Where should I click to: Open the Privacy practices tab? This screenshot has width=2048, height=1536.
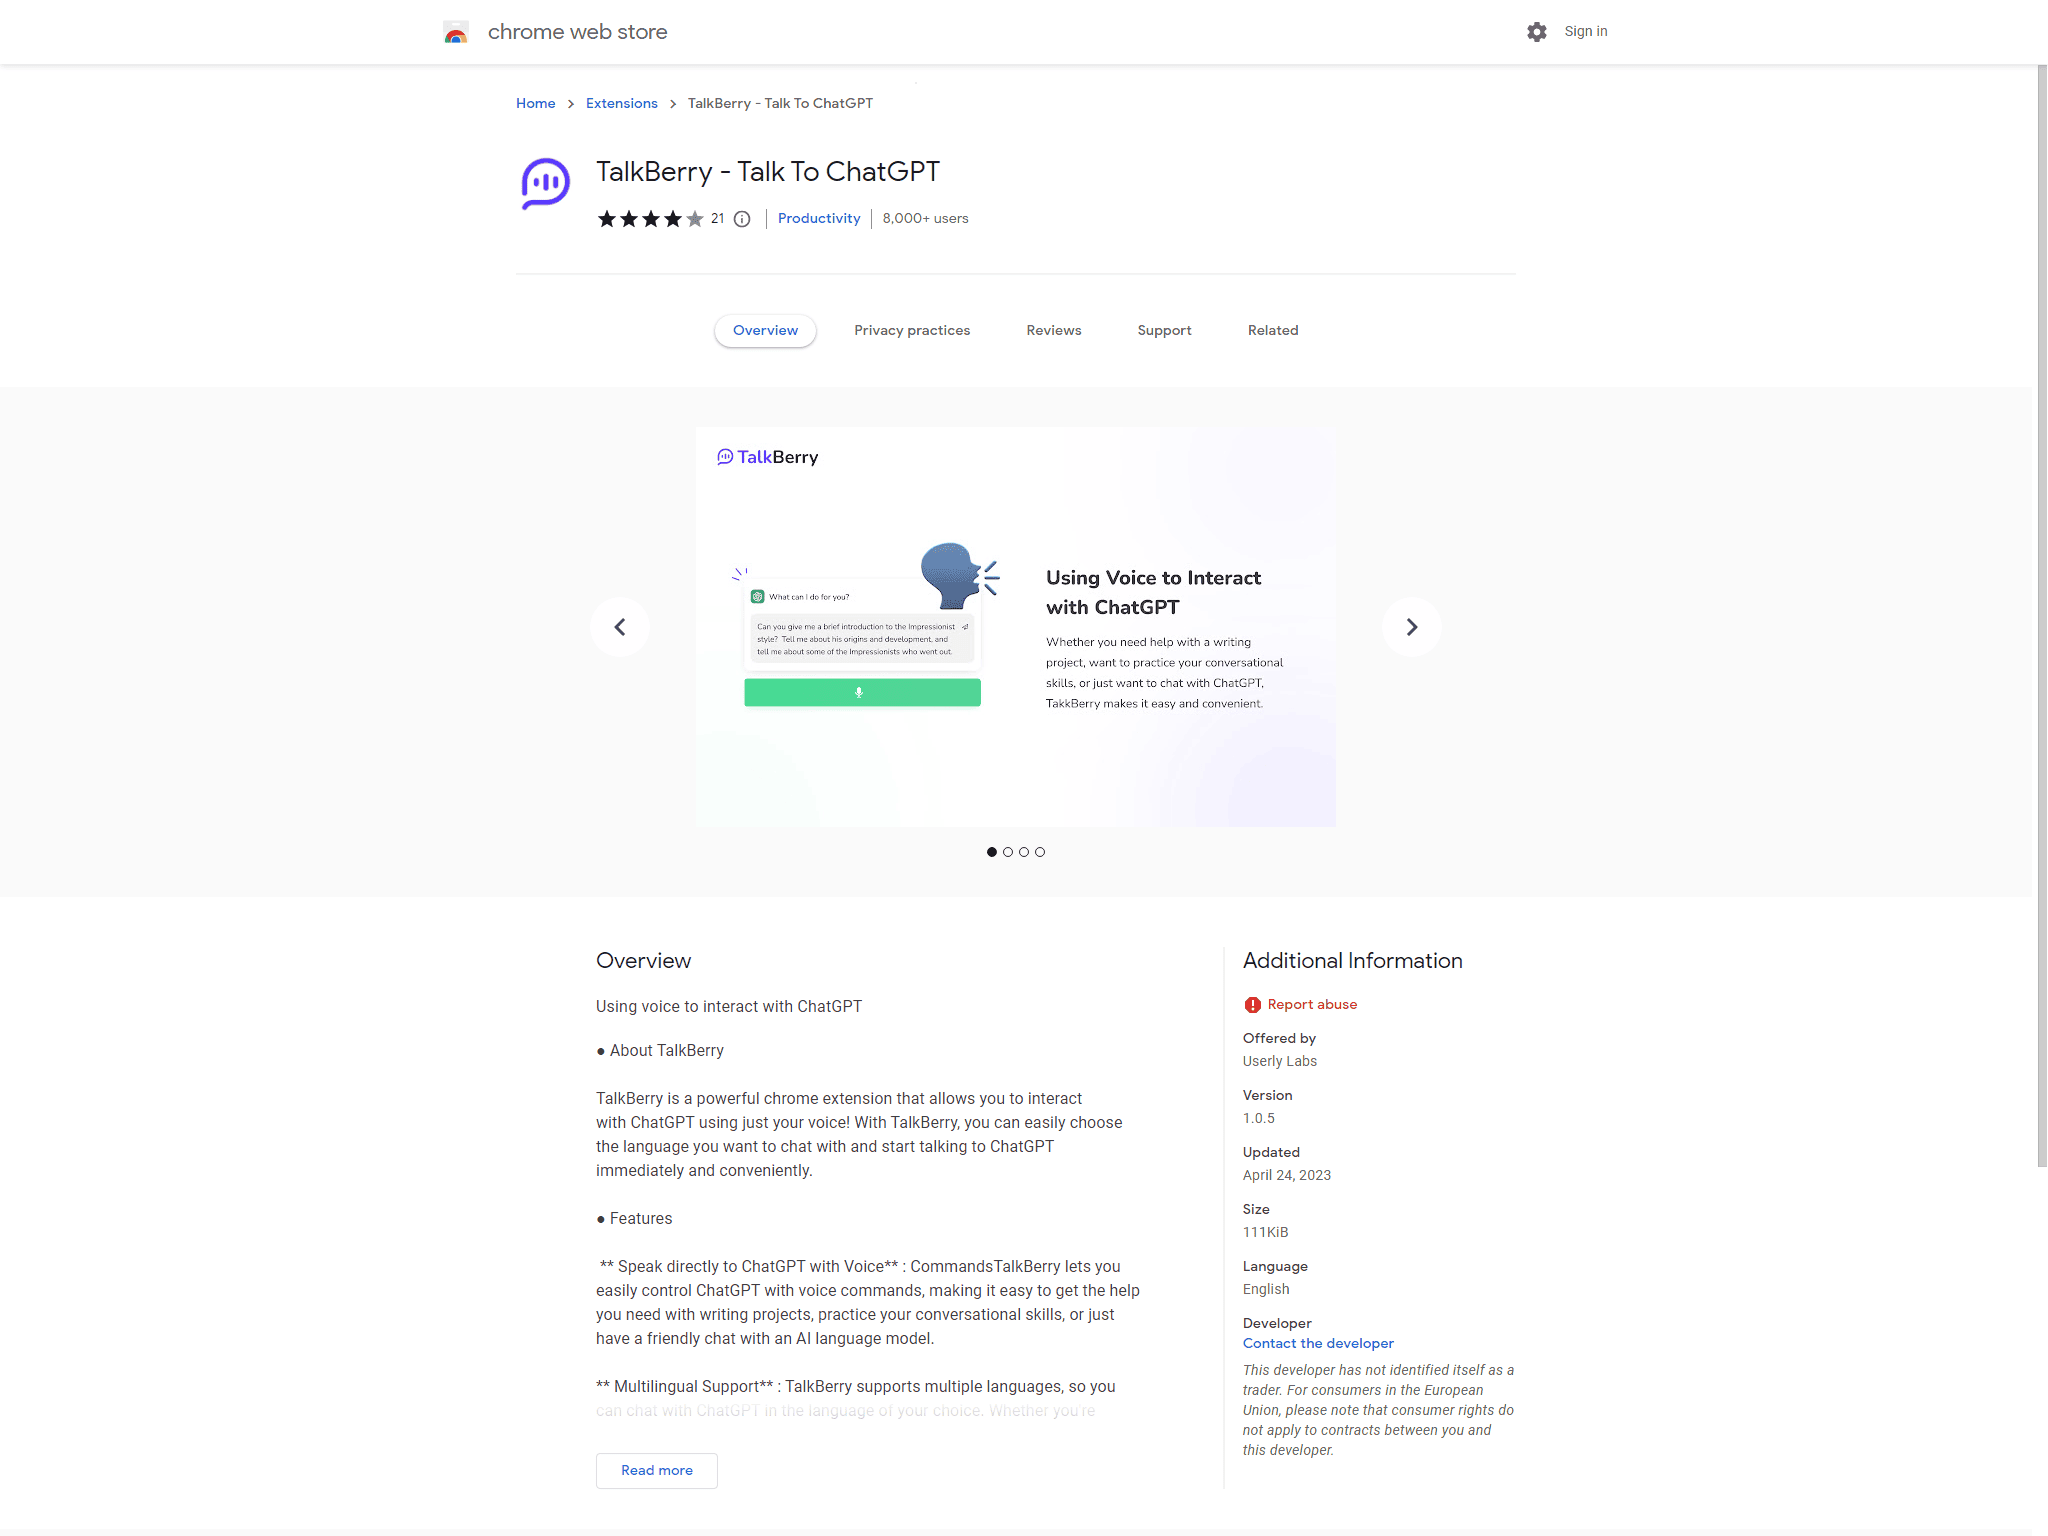tap(912, 331)
